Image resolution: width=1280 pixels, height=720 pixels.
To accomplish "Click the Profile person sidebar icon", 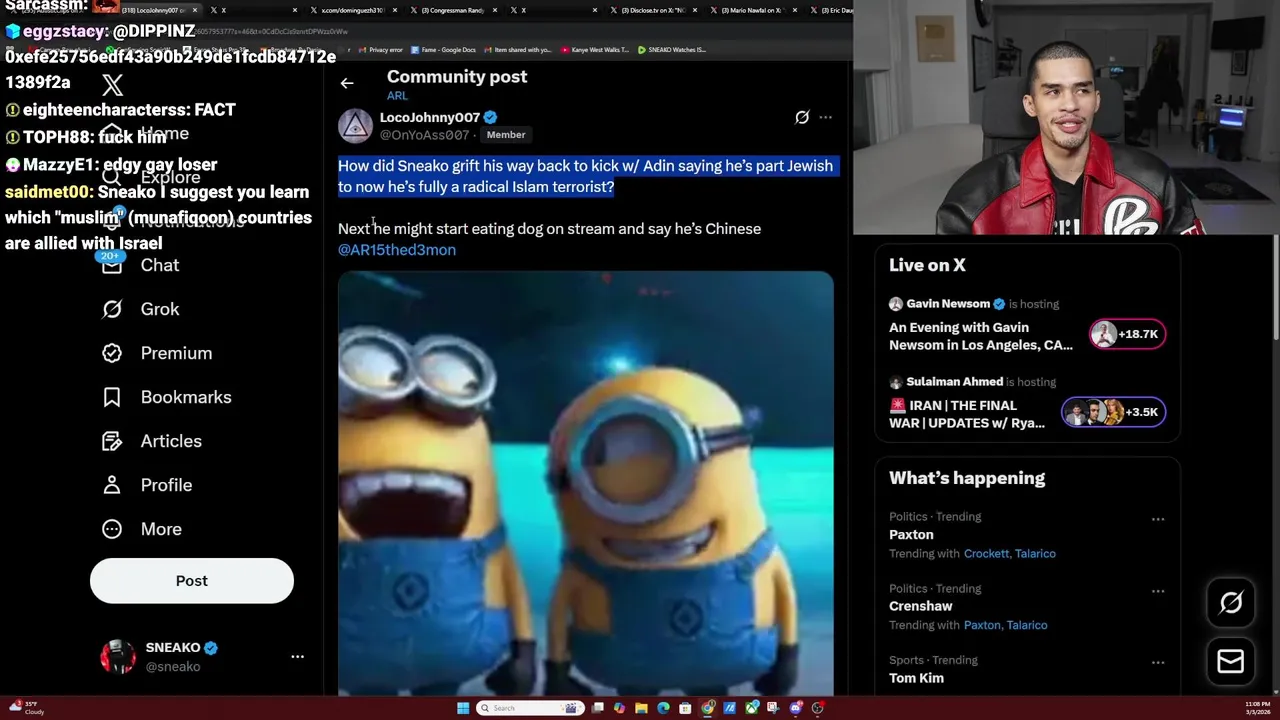I will click(x=112, y=485).
